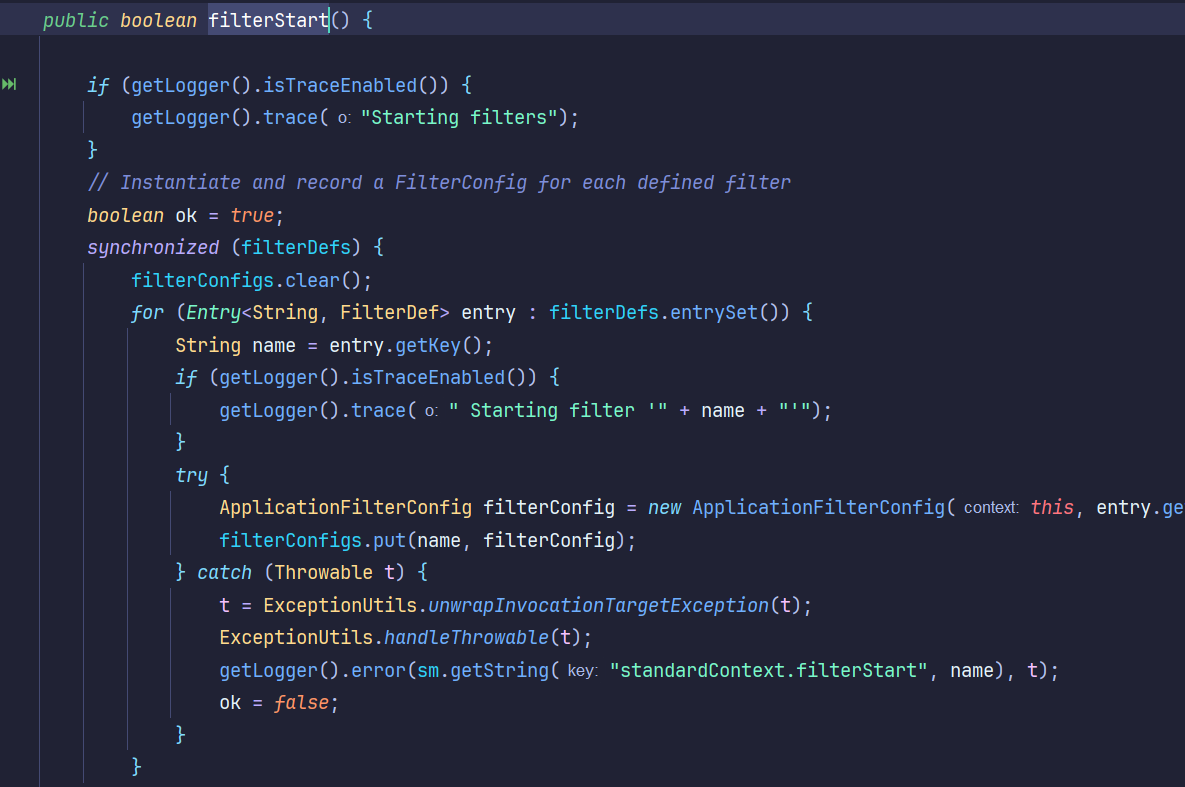Viewport: 1185px width, 787px height.
Task: Click the true literal assigned to ok
Action: click(x=252, y=215)
